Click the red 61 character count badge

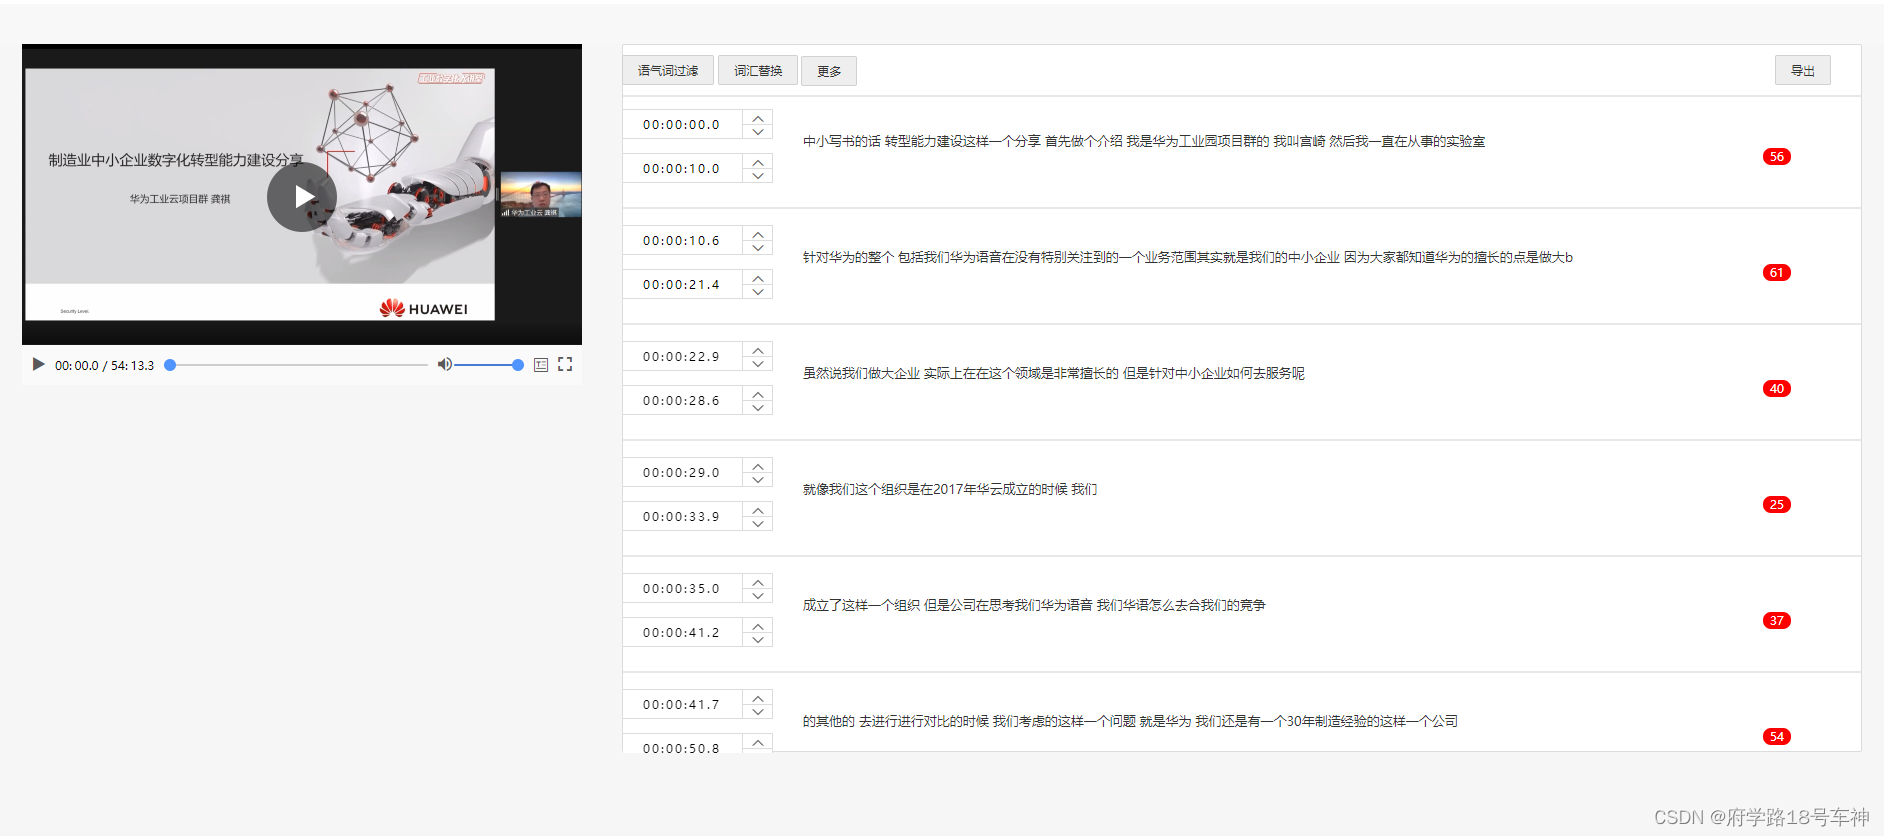coord(1777,272)
